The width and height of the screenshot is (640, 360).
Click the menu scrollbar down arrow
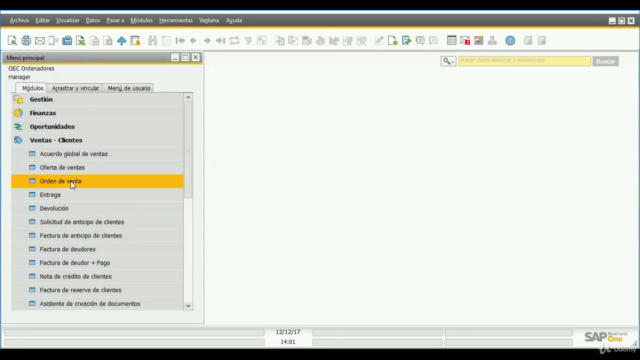(188, 306)
